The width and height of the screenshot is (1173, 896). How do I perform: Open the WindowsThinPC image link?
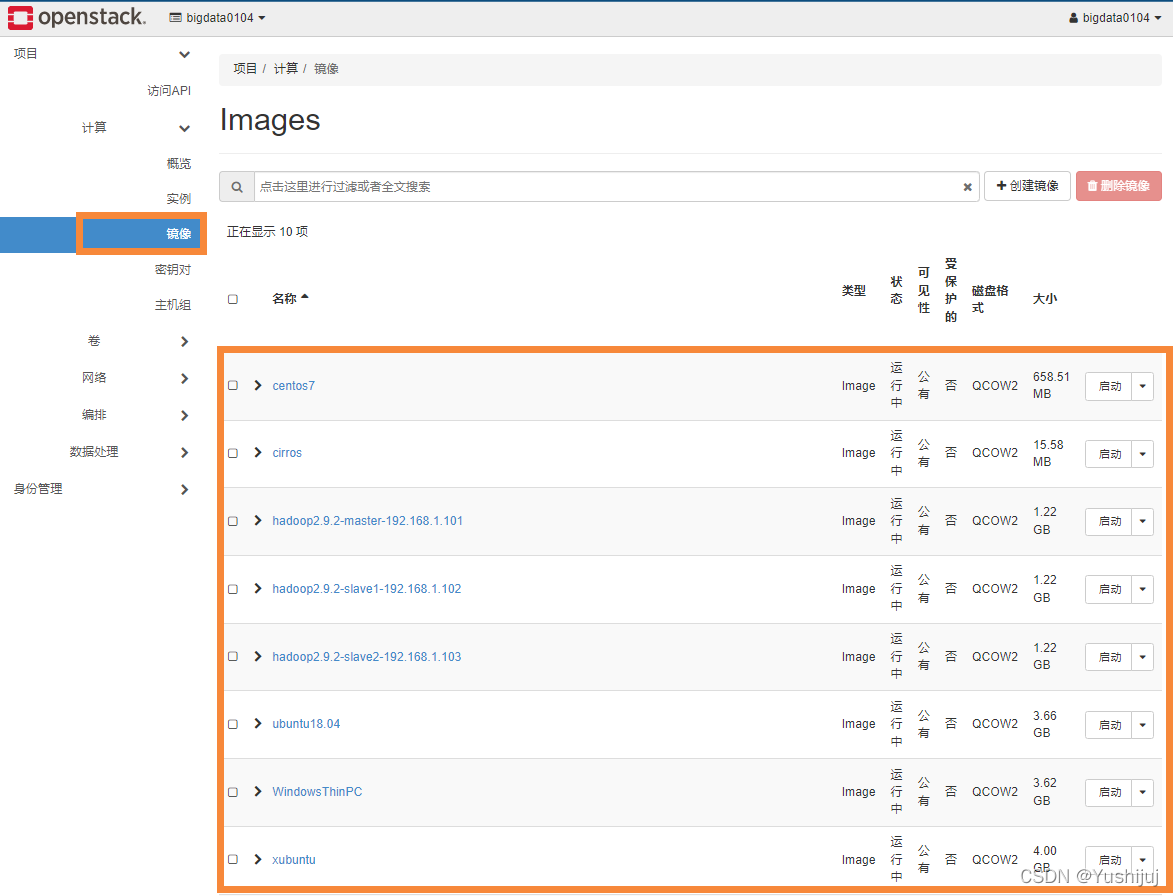[x=317, y=791]
